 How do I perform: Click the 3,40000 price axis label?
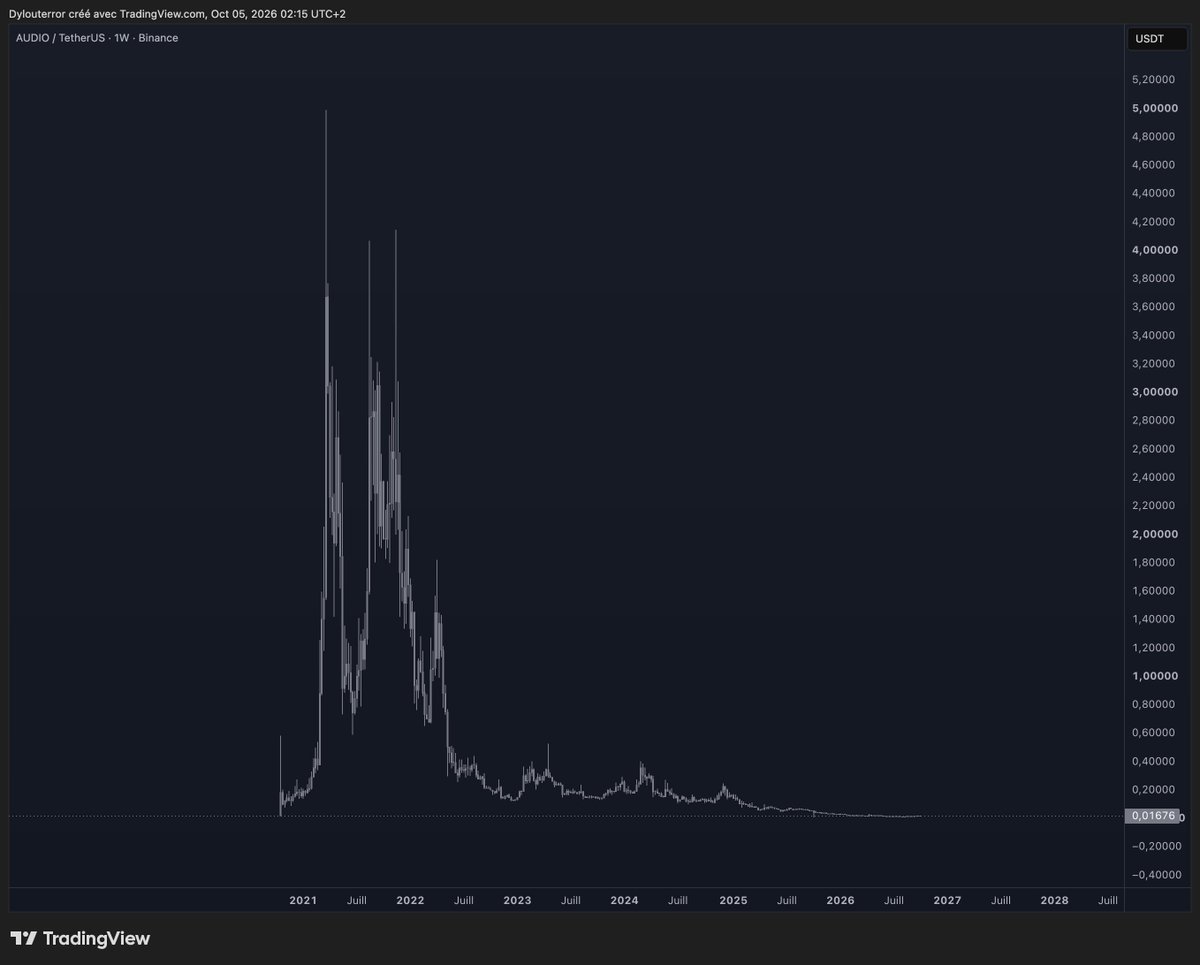1155,335
